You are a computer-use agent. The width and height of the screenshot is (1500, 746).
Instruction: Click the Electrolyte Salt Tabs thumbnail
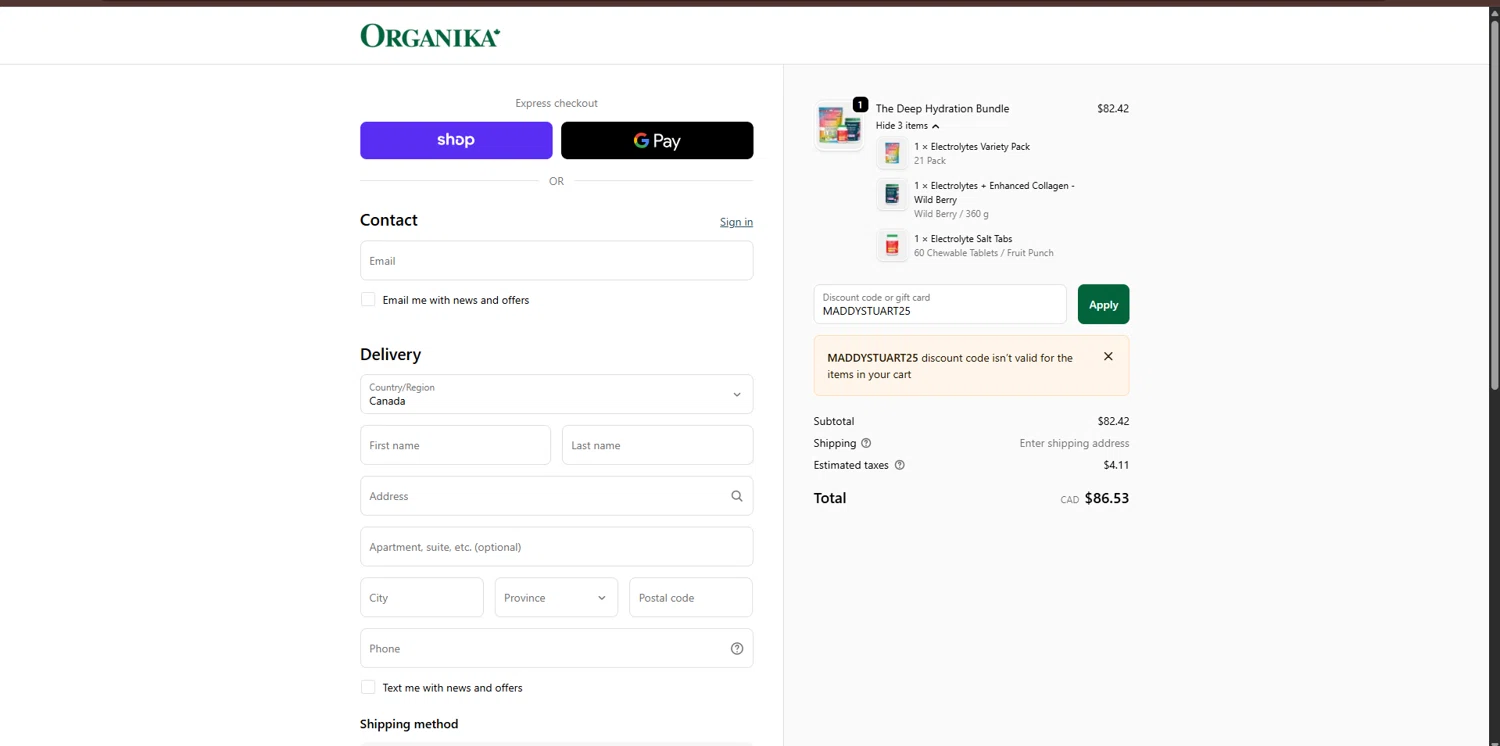[x=892, y=245]
